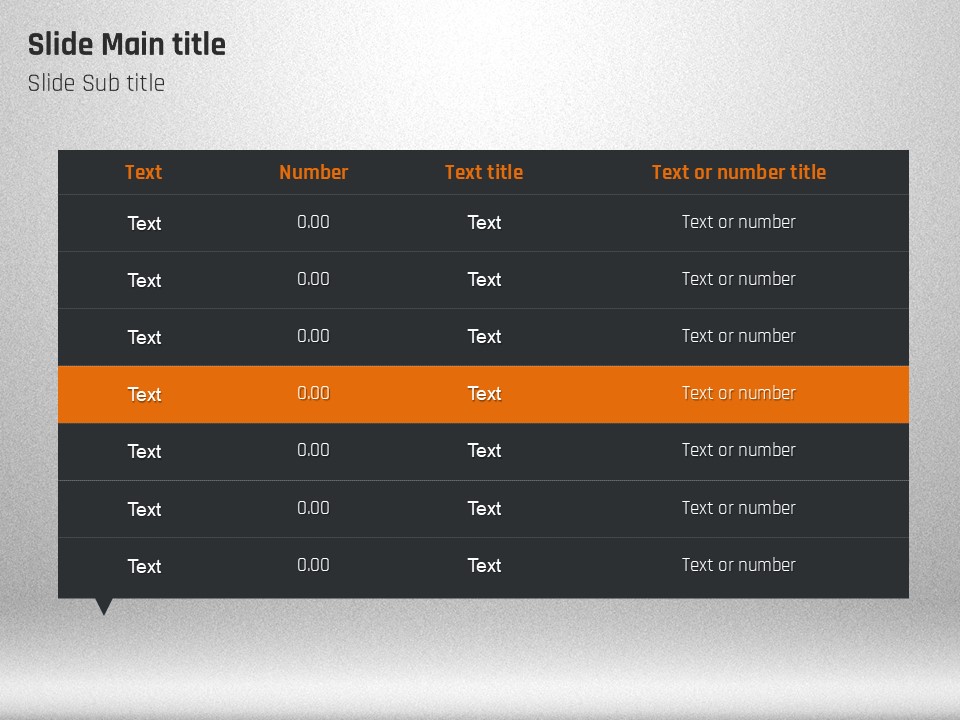Click "0.00" in the last table row
Screen dimensions: 960x720
[x=313, y=565]
